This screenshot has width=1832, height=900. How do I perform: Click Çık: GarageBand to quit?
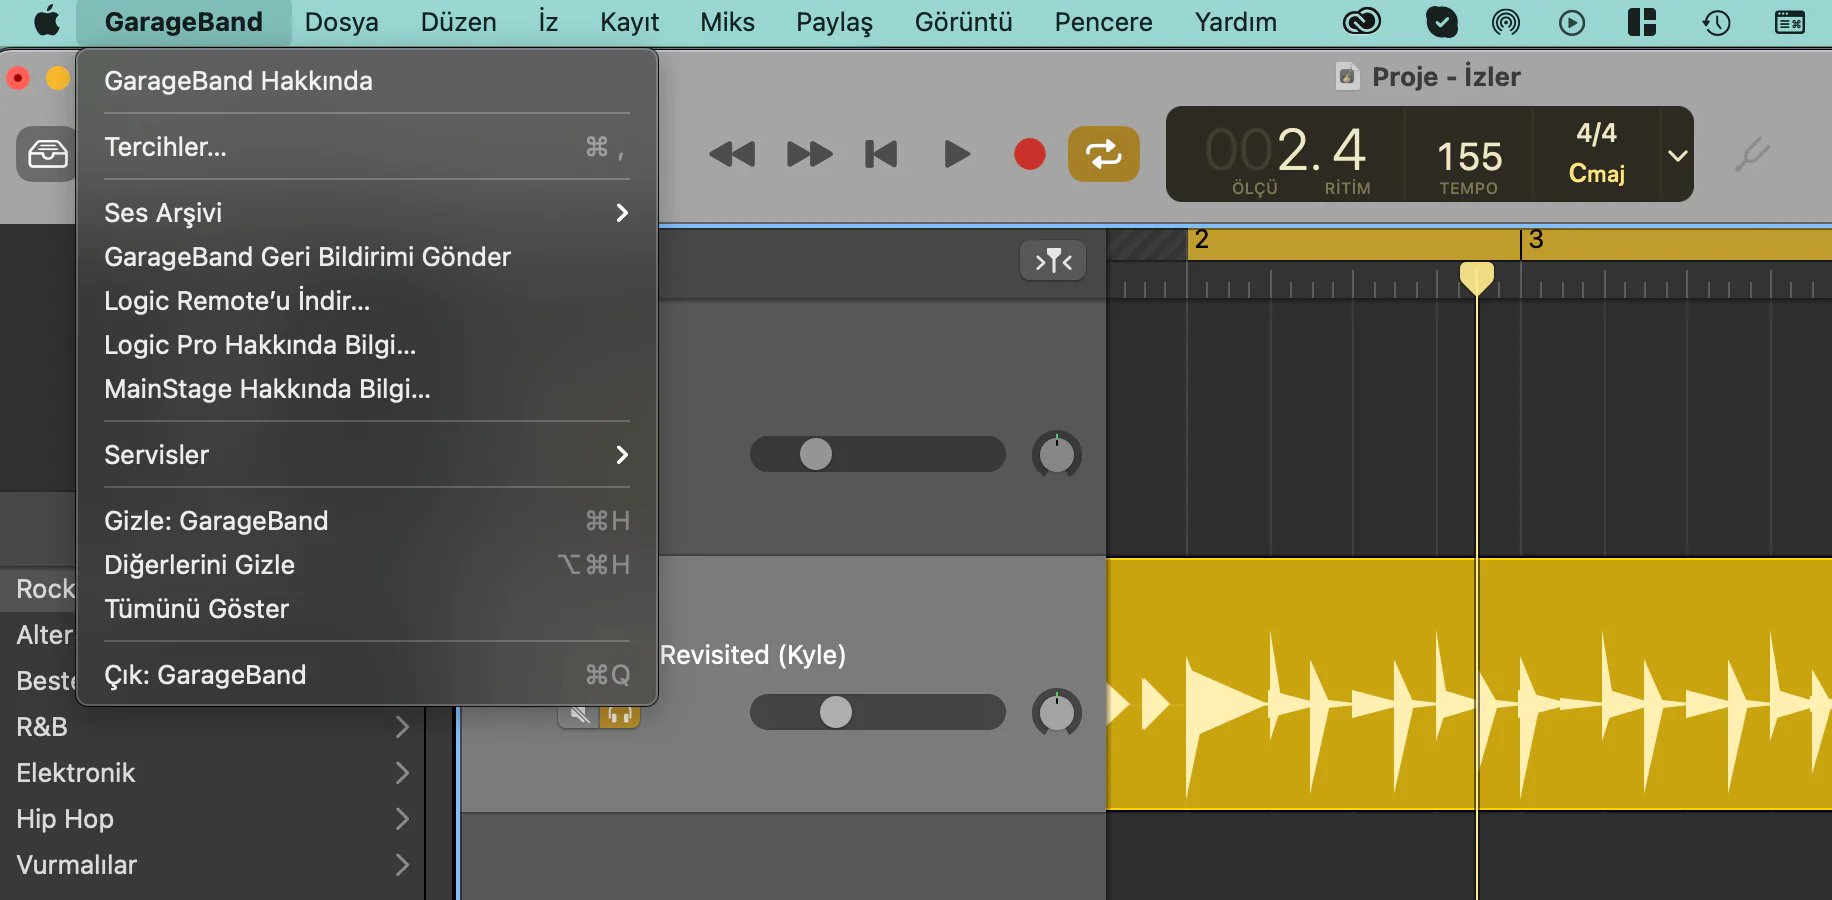click(x=204, y=675)
